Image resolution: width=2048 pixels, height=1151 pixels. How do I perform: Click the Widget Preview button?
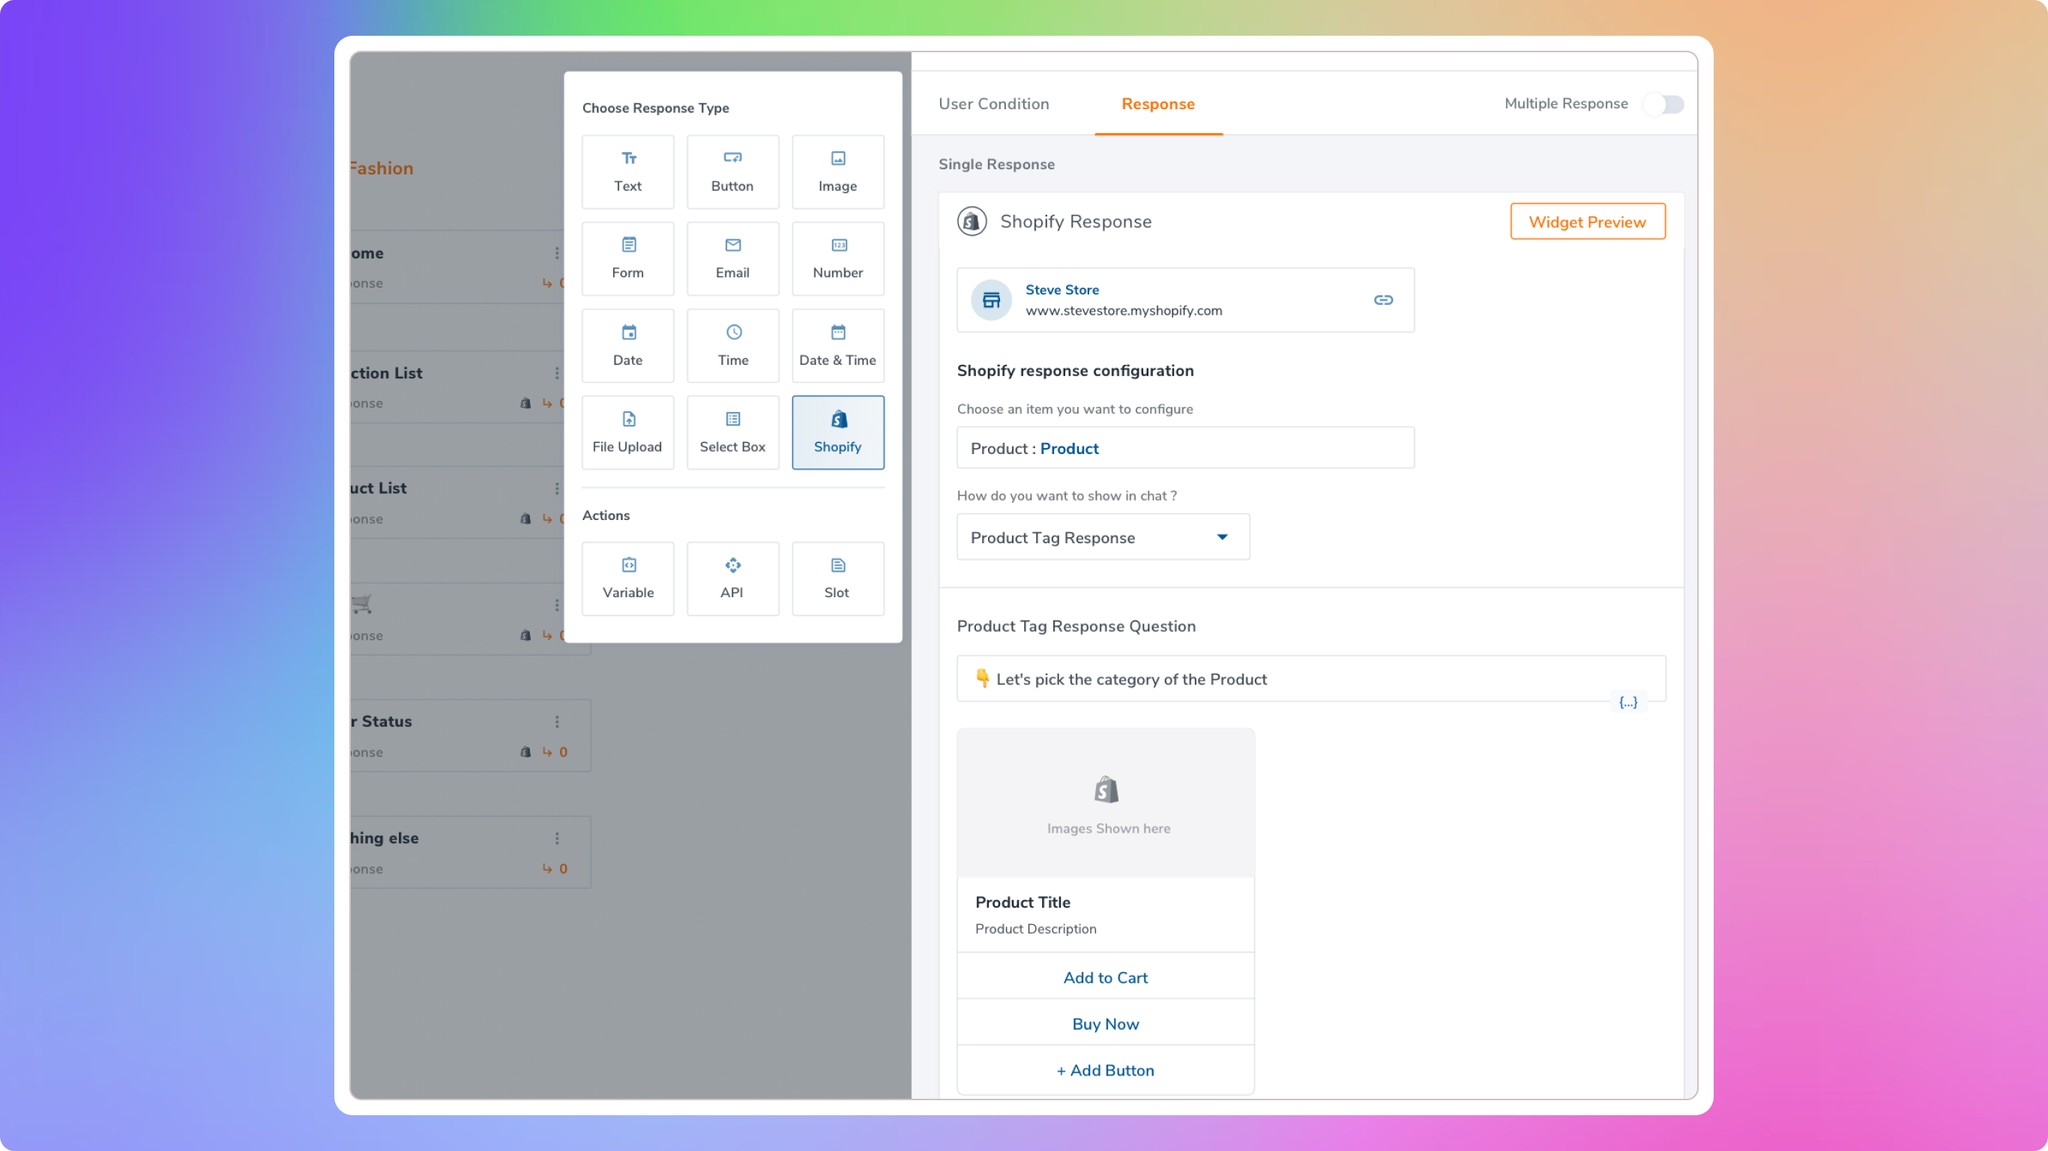(x=1587, y=222)
